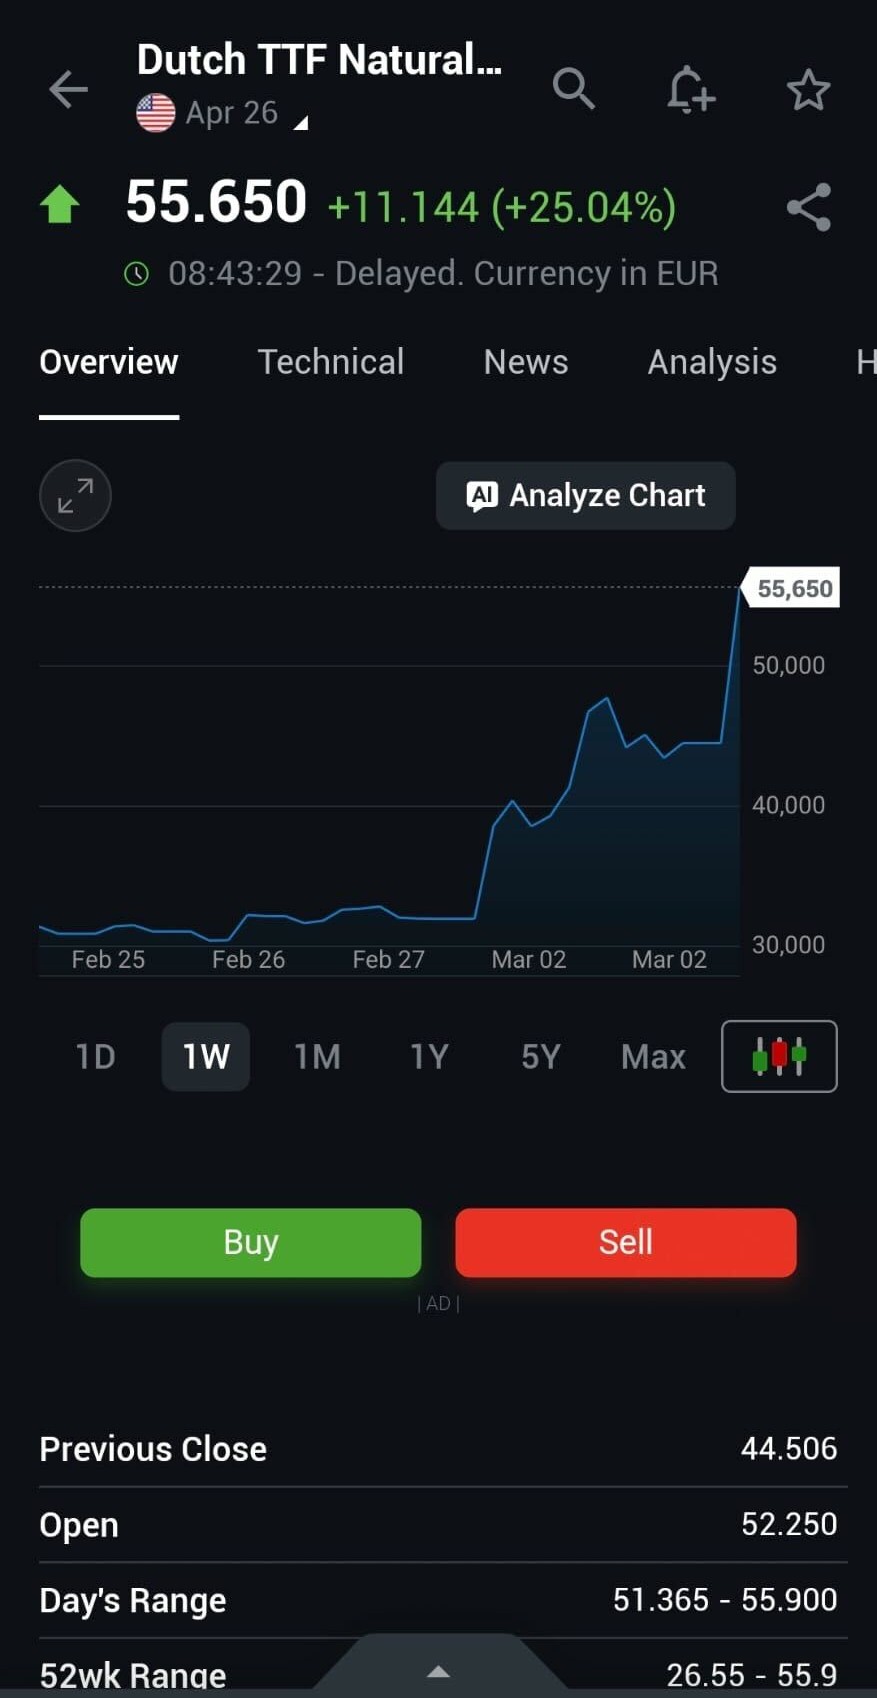Select the Max chart timeframe
877x1698 pixels.
(x=653, y=1057)
